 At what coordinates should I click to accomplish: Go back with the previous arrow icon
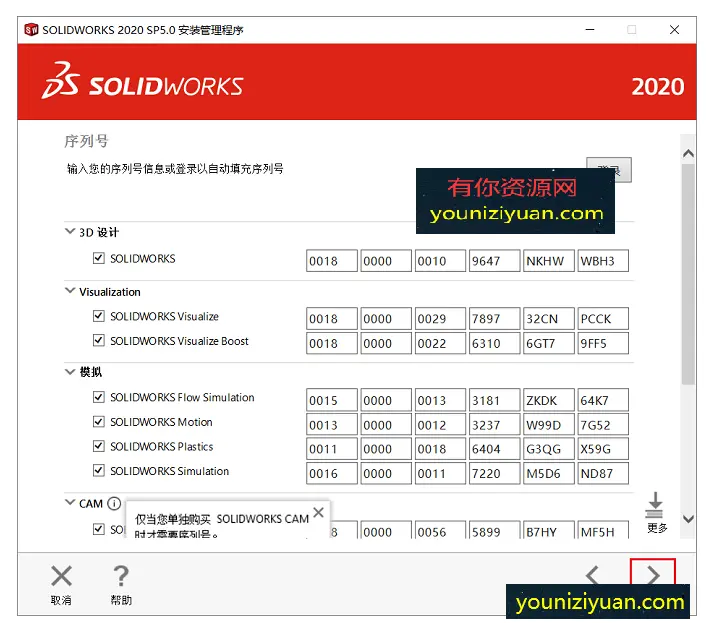coord(592,576)
